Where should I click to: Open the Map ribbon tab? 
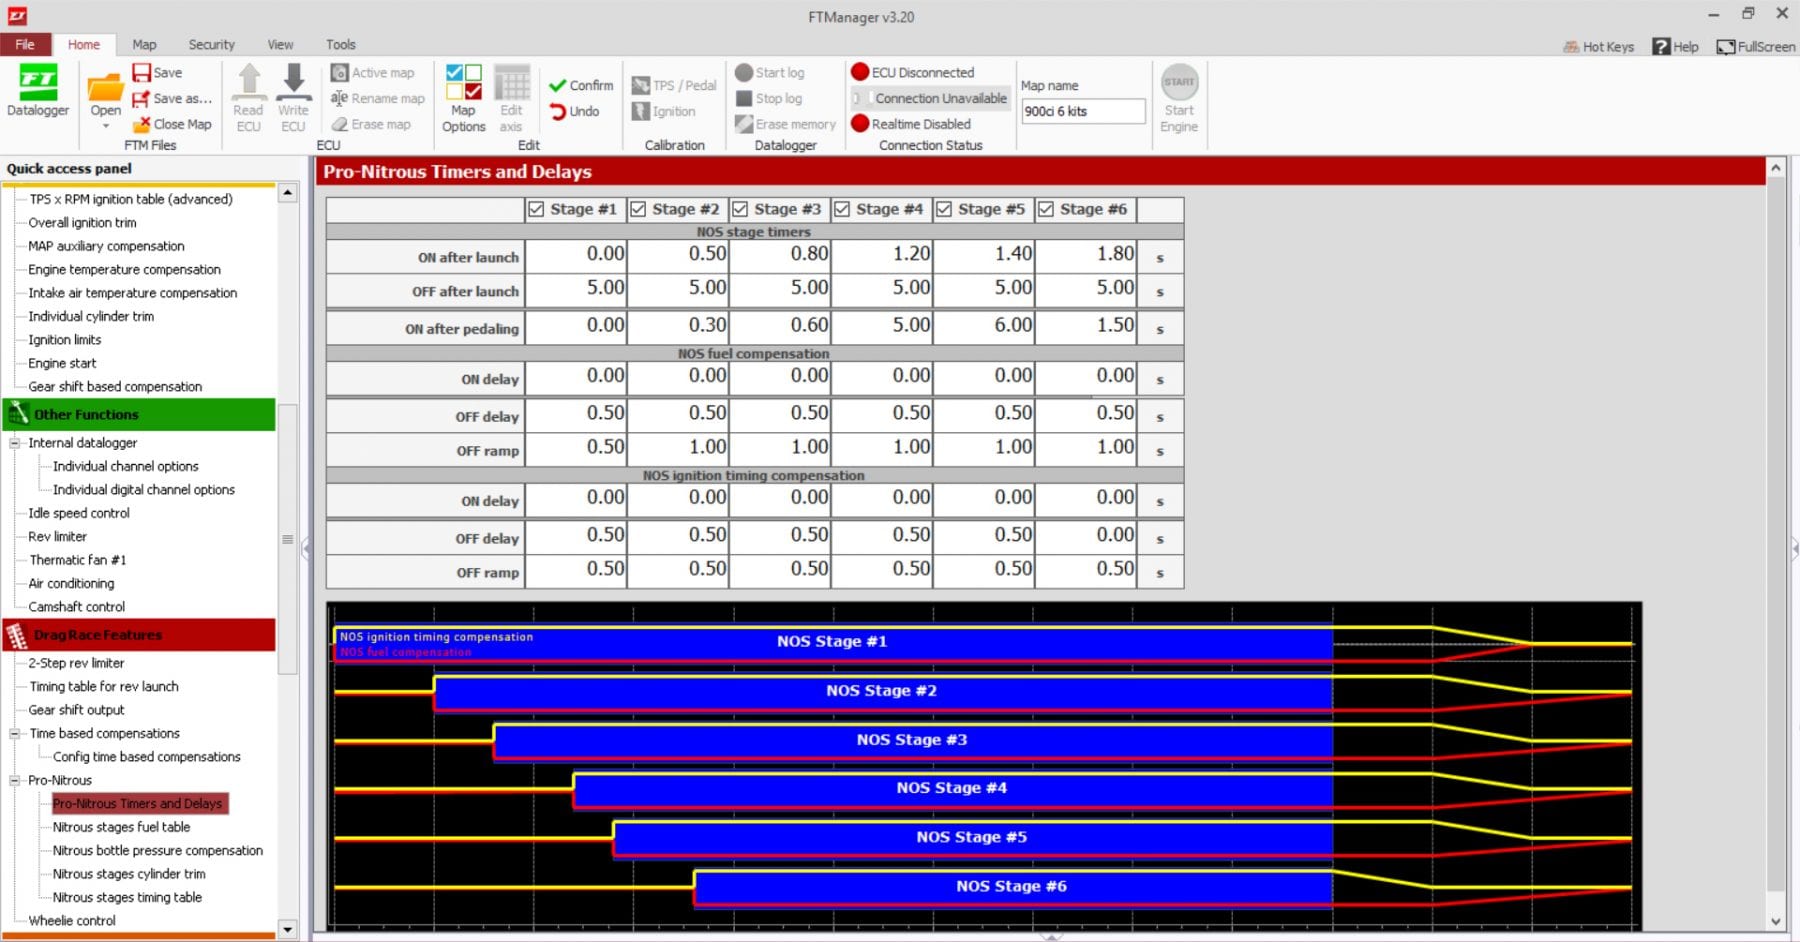point(144,44)
